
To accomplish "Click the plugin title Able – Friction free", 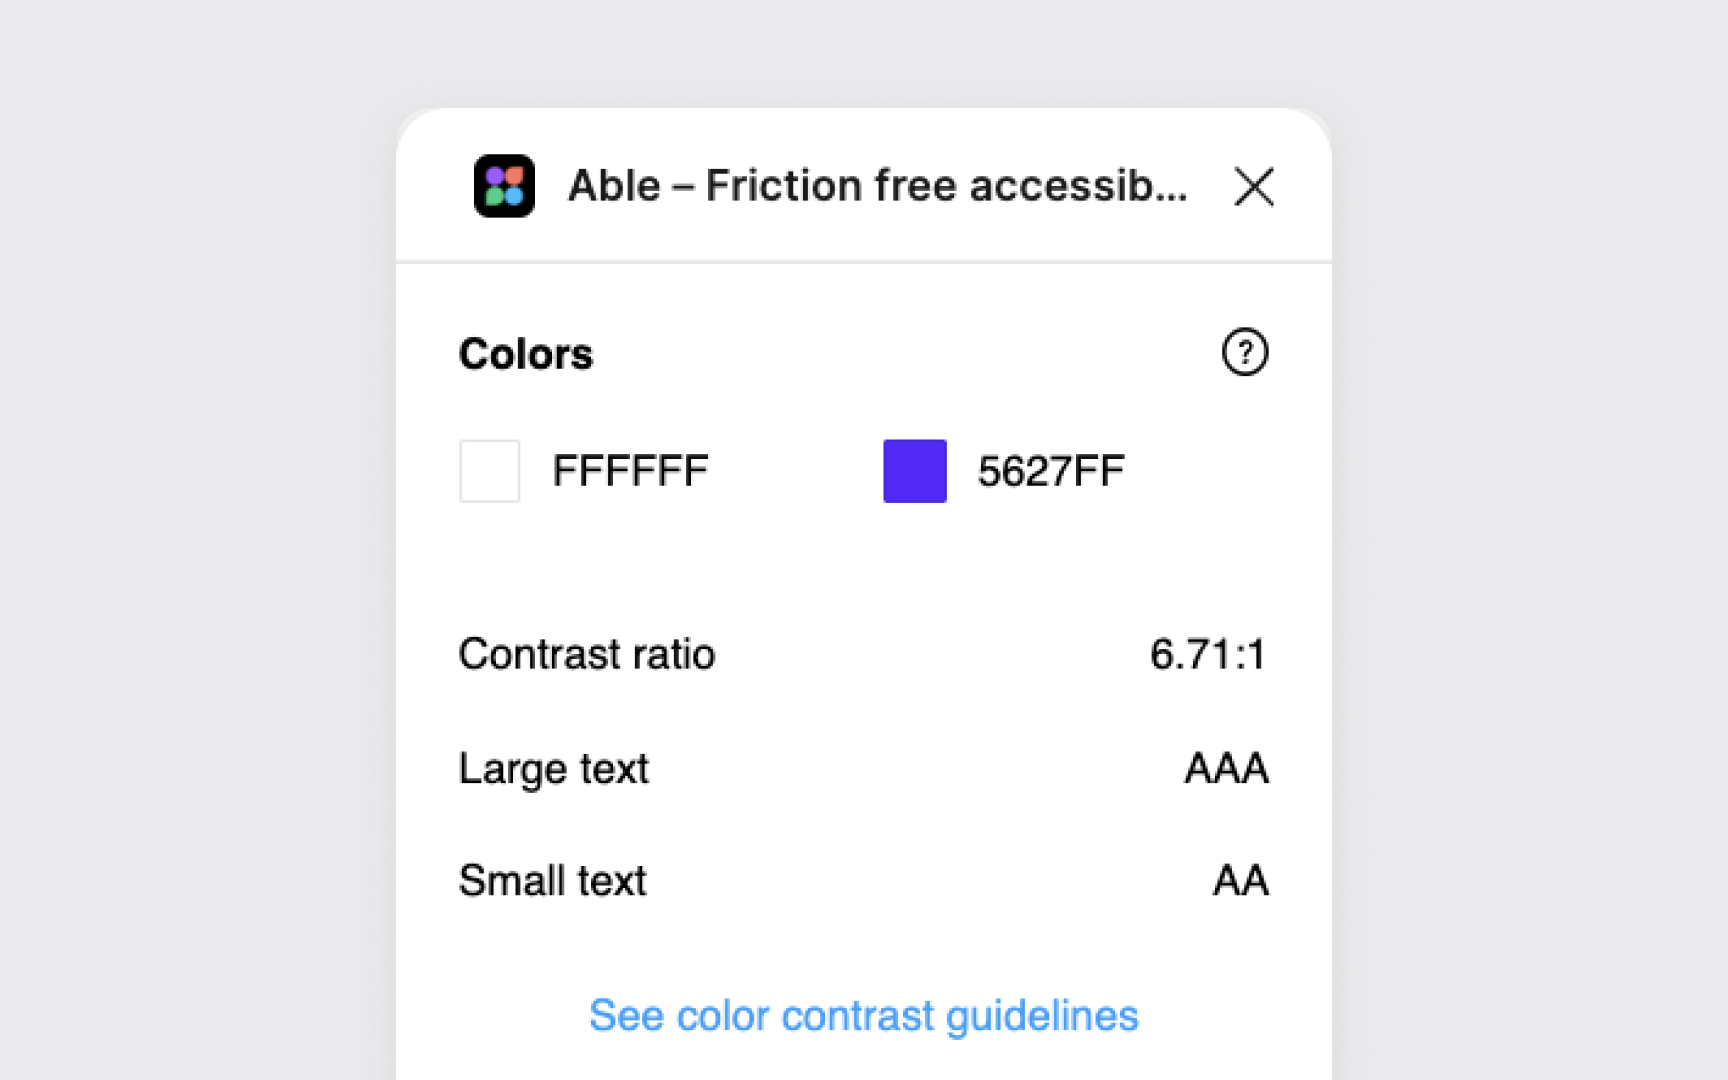I will click(878, 185).
